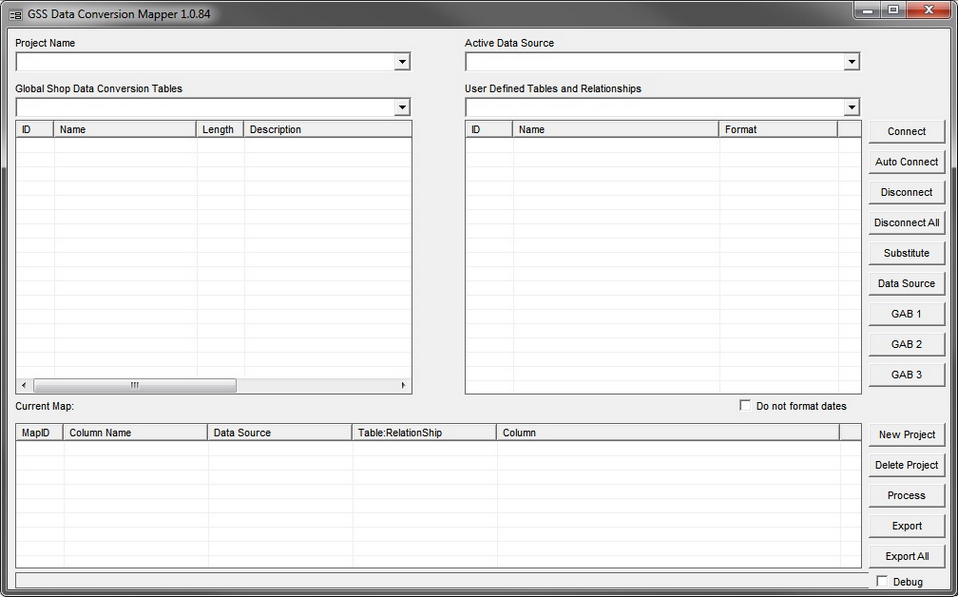This screenshot has height=597, width=958.
Task: Click the Disconnect button
Action: coord(907,192)
